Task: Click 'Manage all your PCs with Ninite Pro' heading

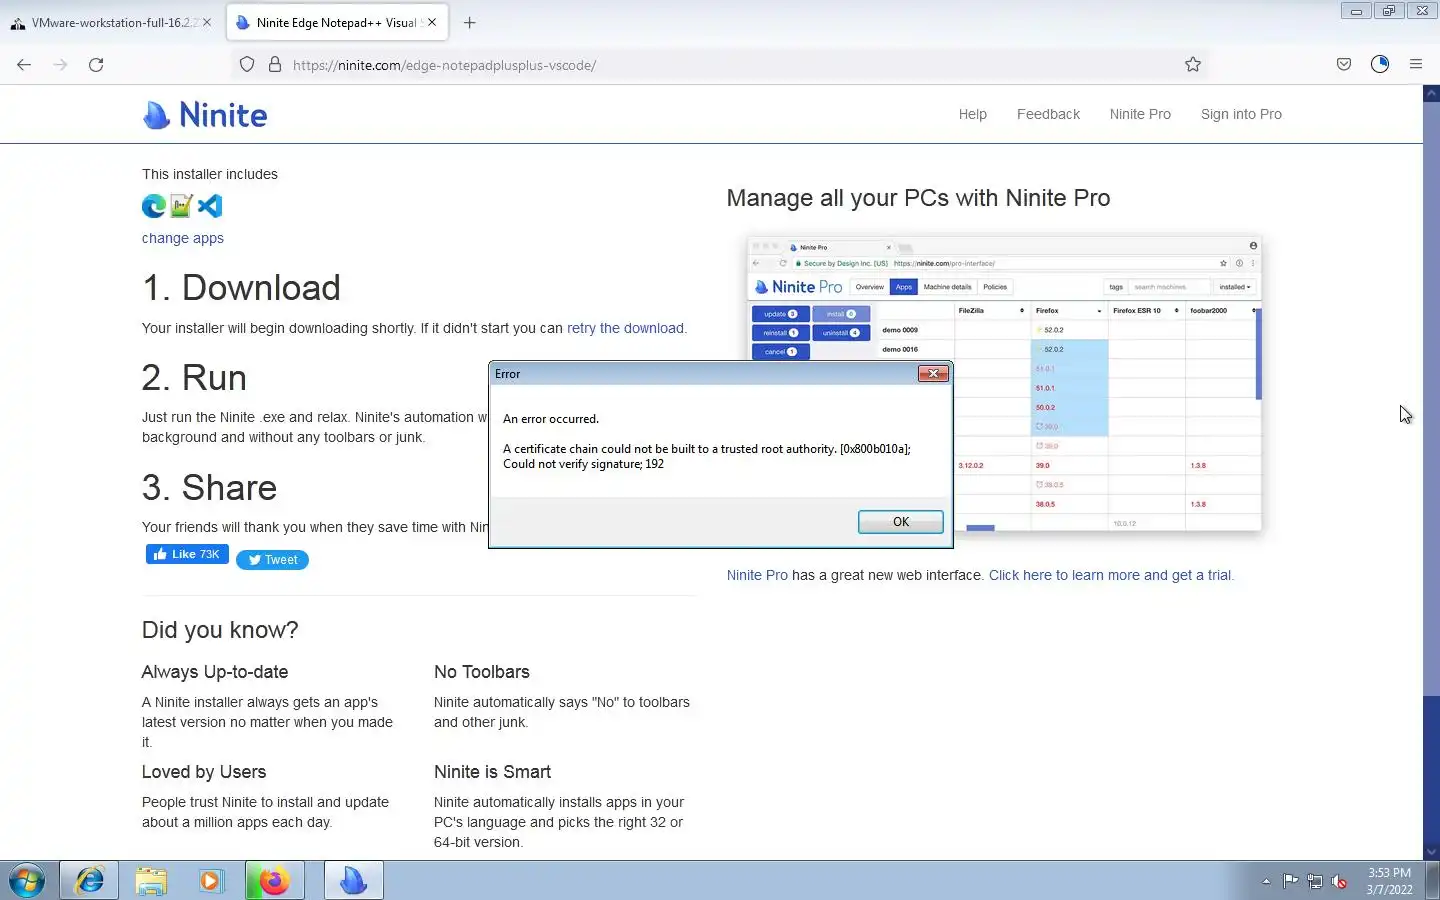Action: [x=918, y=198]
